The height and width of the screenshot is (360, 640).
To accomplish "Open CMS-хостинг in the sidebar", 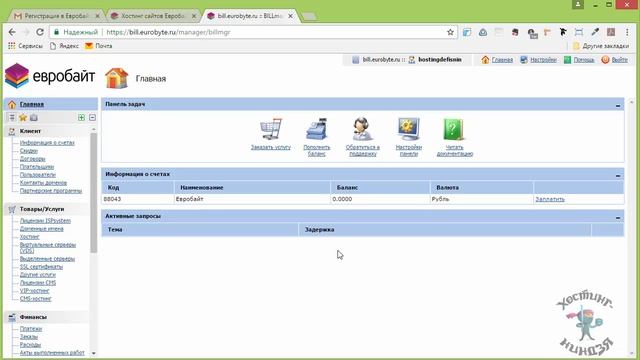I will pyautogui.click(x=36, y=299).
